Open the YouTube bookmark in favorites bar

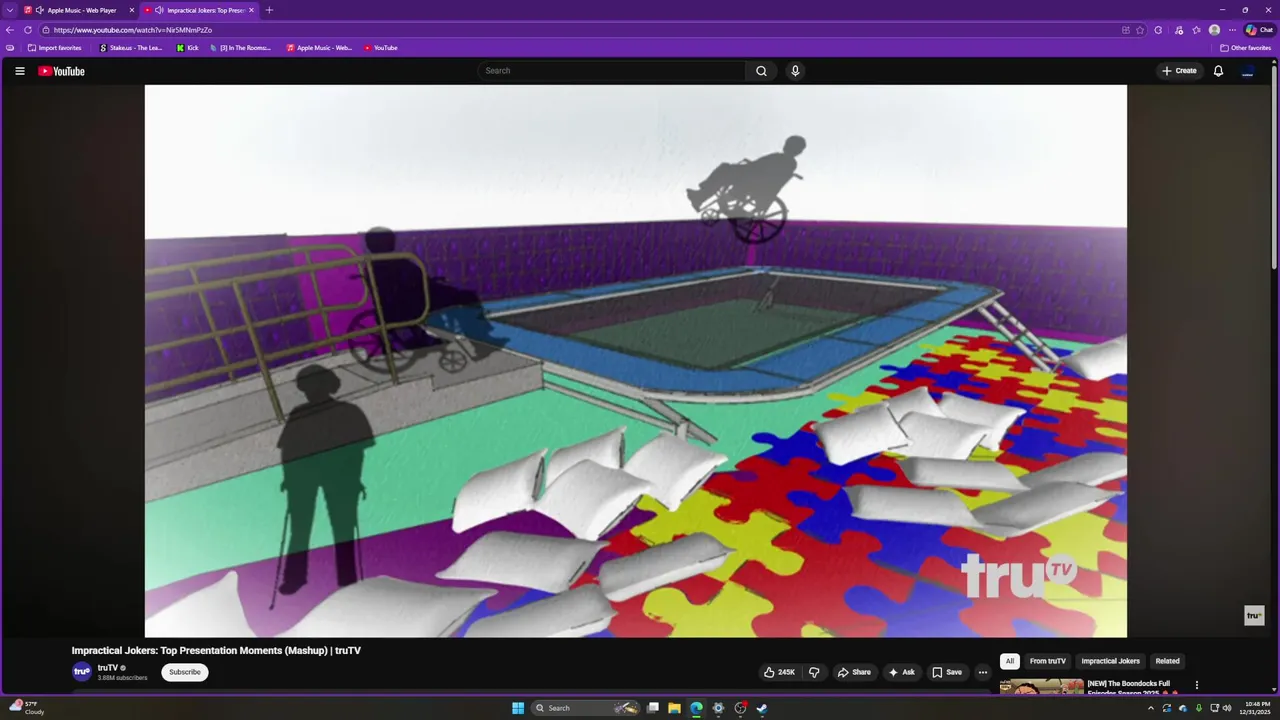(x=381, y=48)
